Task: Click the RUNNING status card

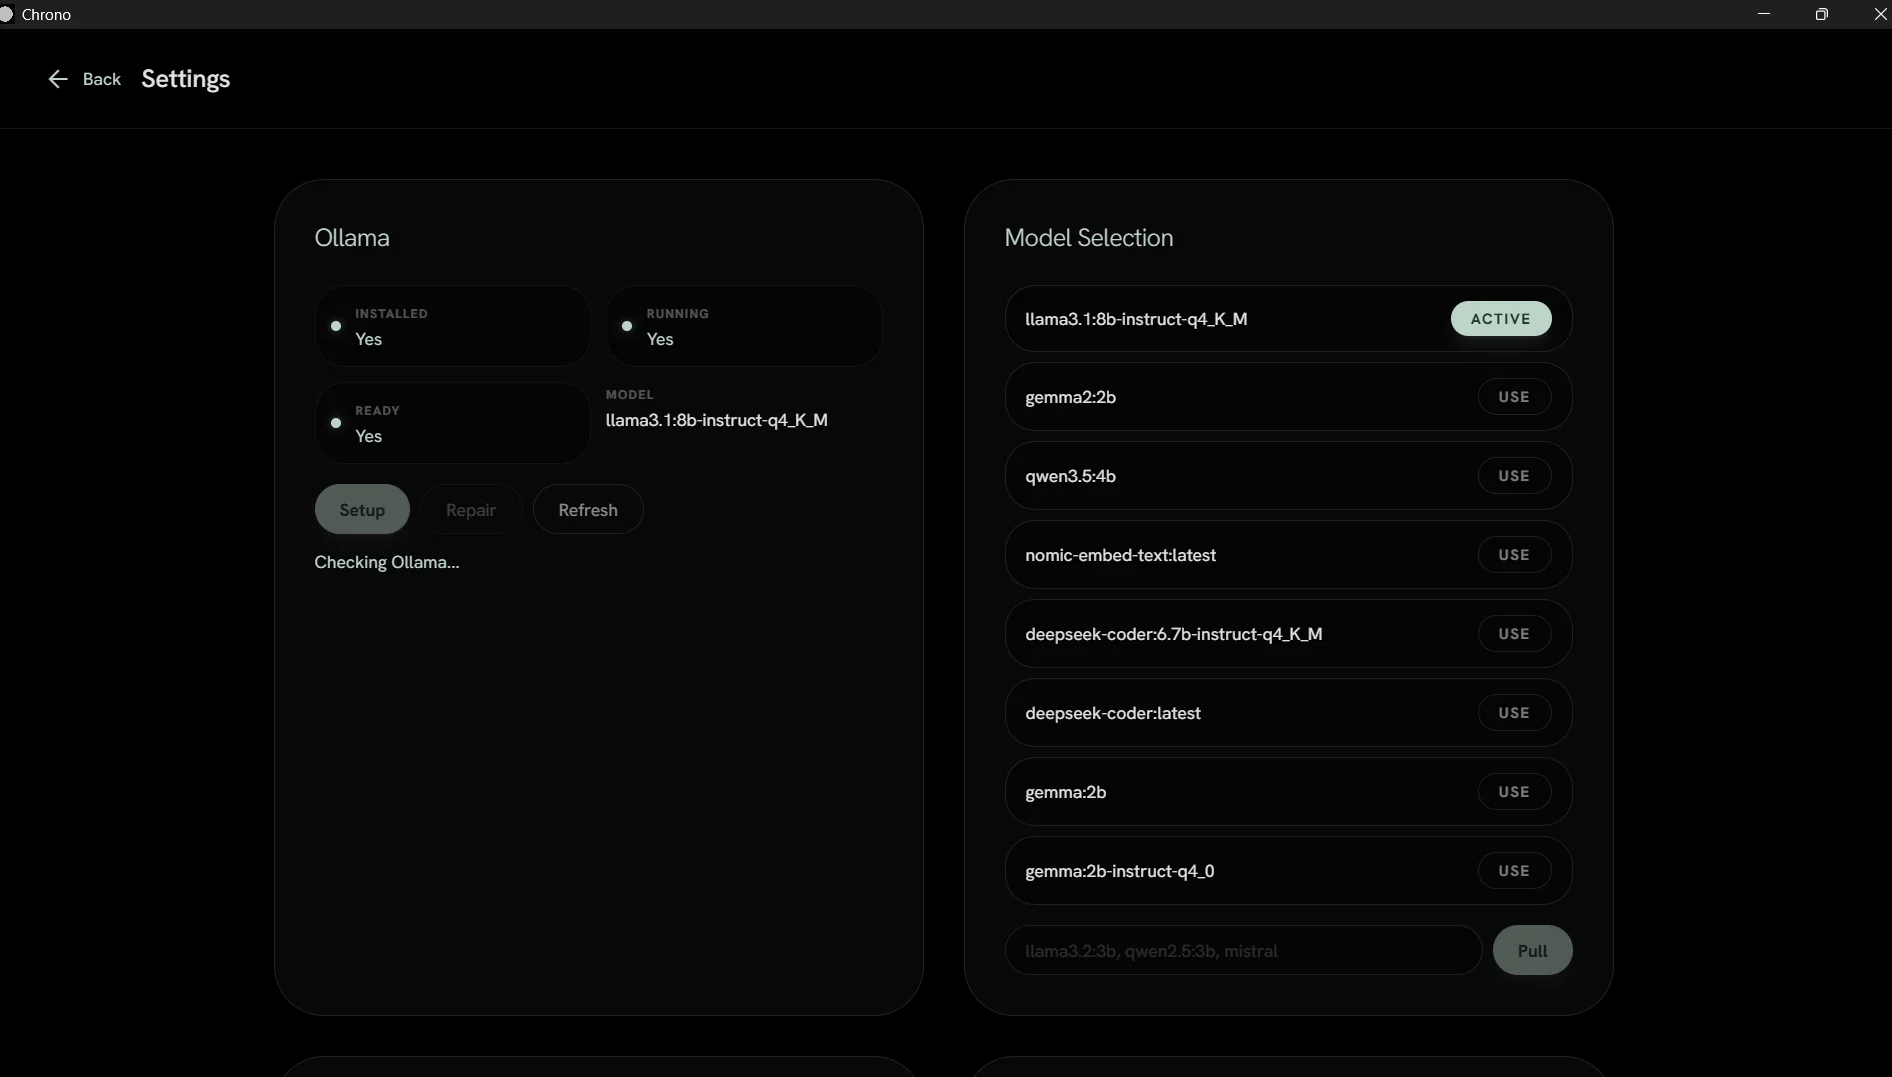Action: click(x=744, y=326)
